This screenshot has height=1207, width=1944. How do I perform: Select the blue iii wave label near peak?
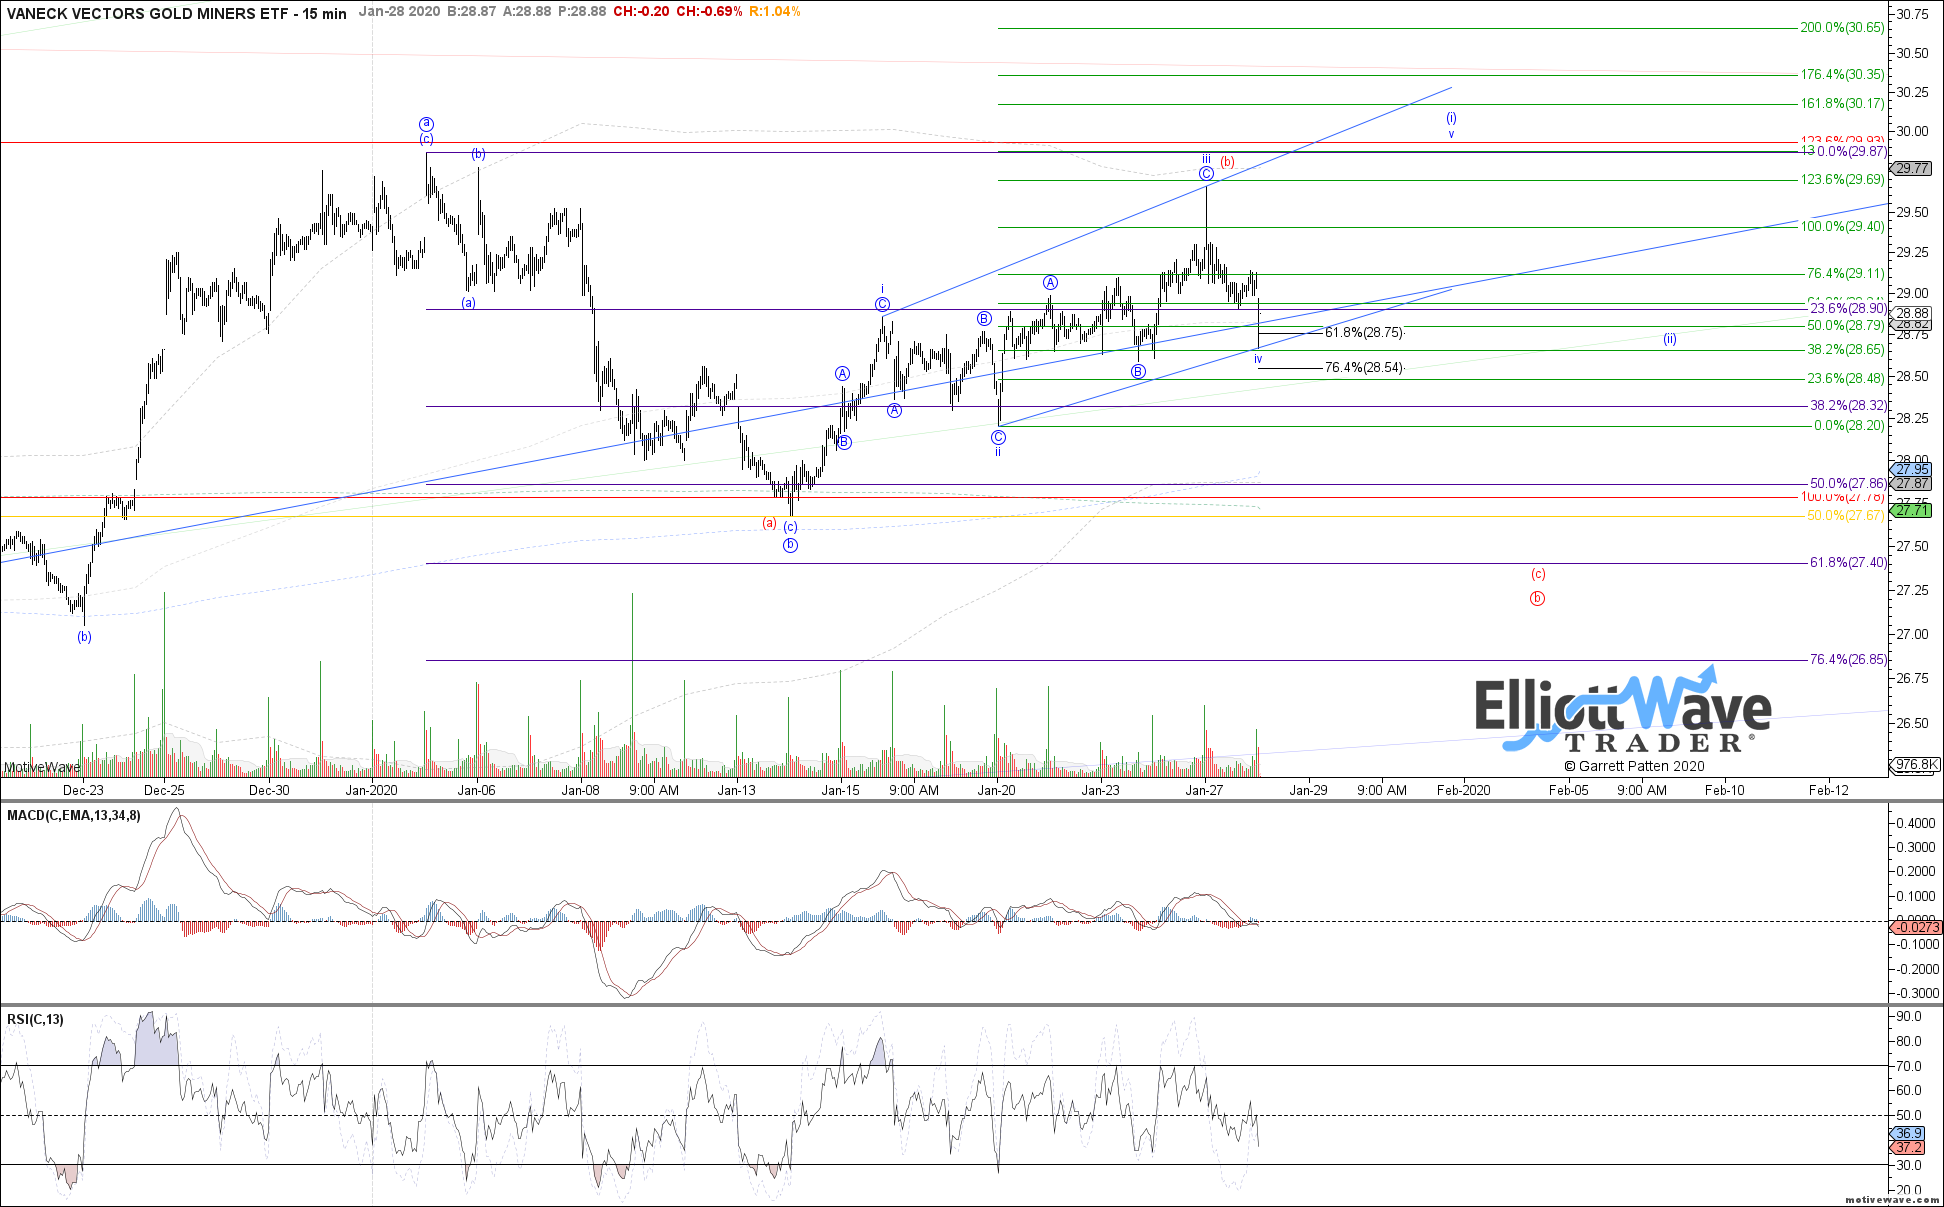1207,159
